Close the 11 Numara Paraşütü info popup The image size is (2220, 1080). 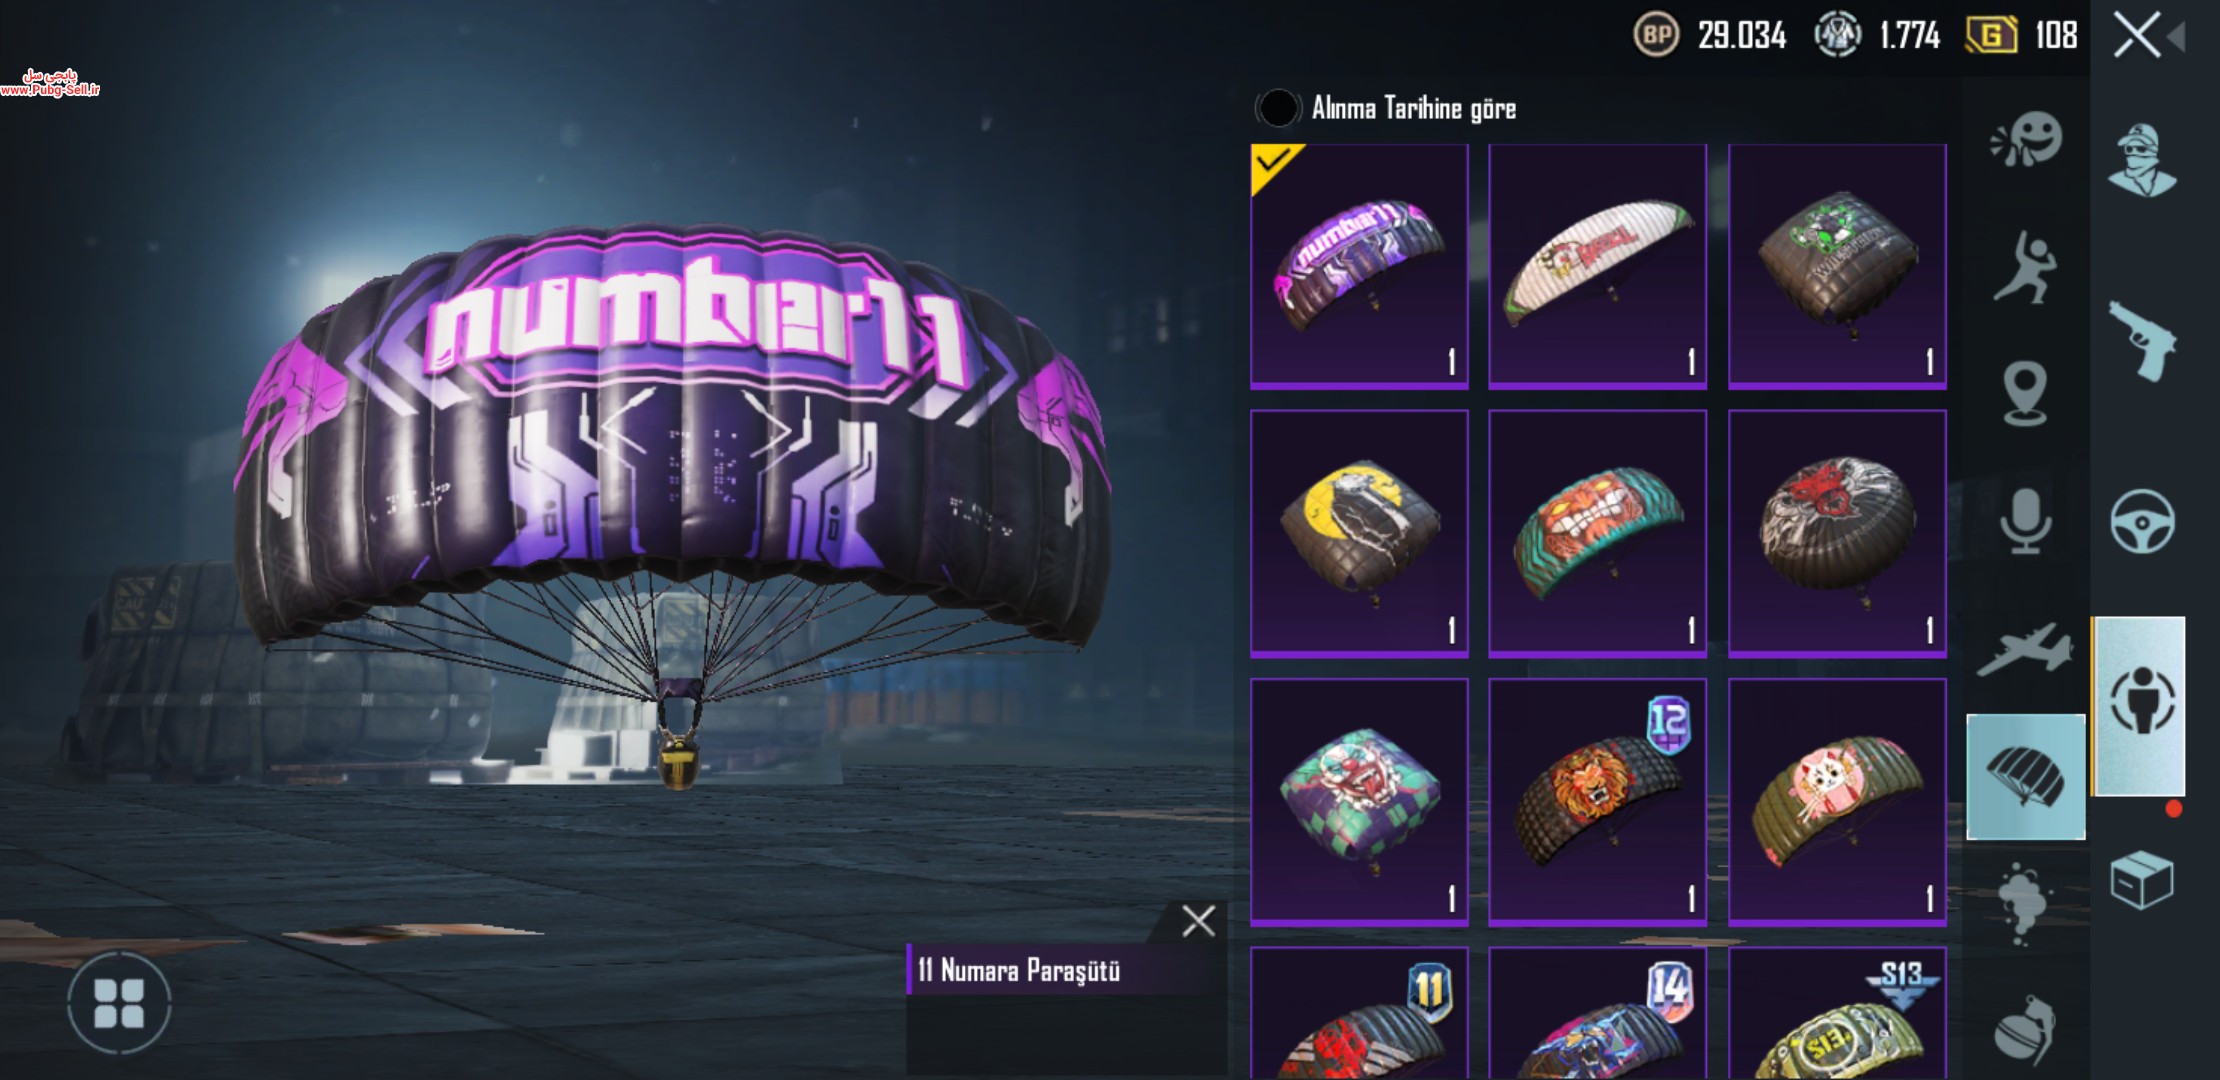tap(1198, 921)
